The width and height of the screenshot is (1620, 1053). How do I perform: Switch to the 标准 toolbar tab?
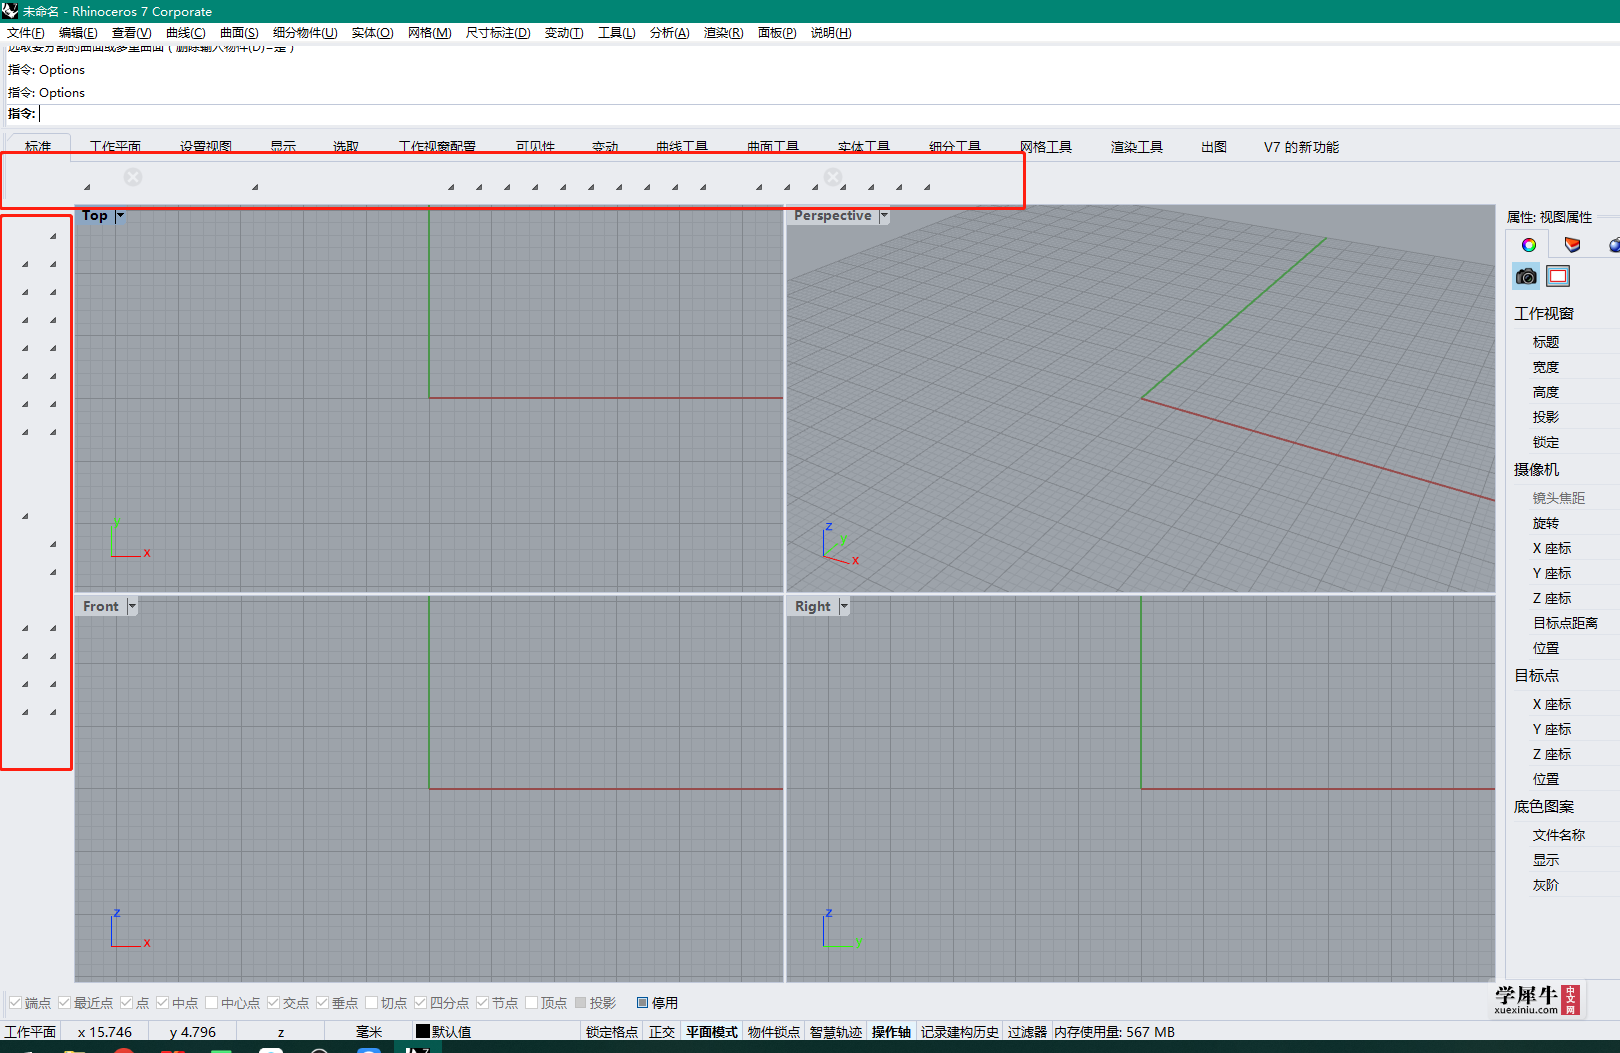point(38,146)
